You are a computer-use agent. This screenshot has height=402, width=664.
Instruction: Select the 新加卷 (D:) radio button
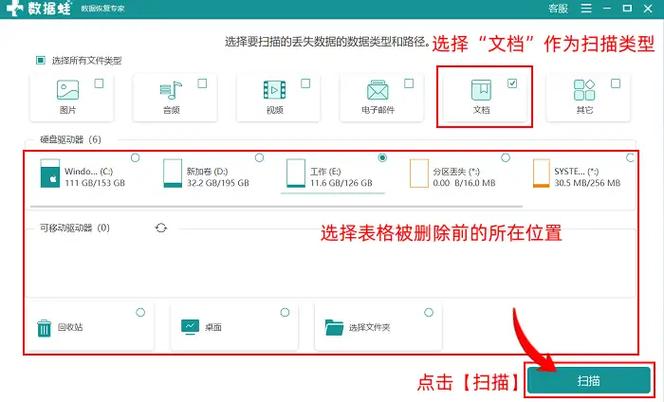click(x=259, y=158)
